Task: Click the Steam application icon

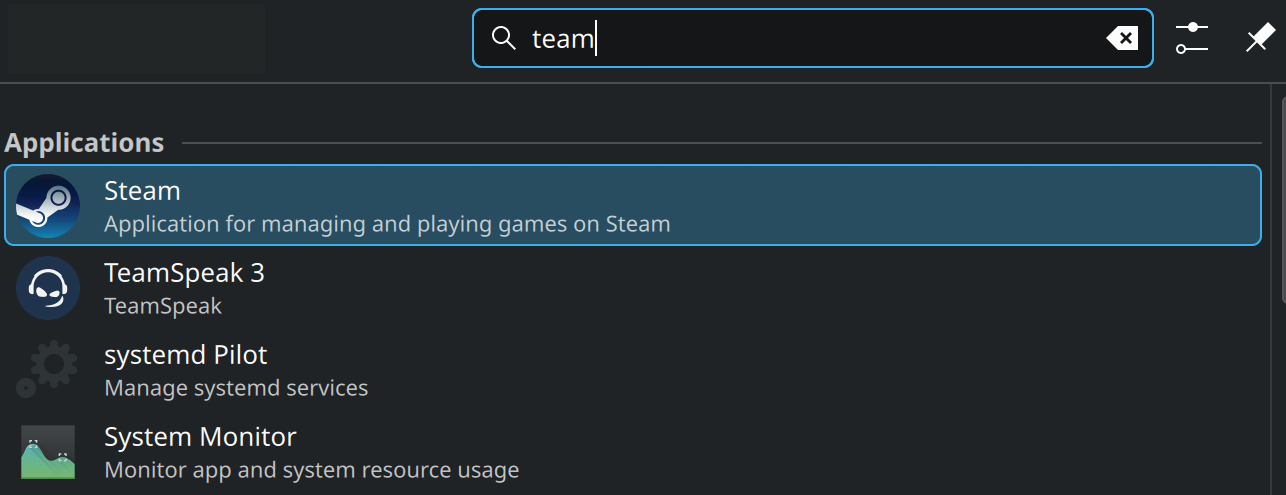Action: click(x=48, y=205)
